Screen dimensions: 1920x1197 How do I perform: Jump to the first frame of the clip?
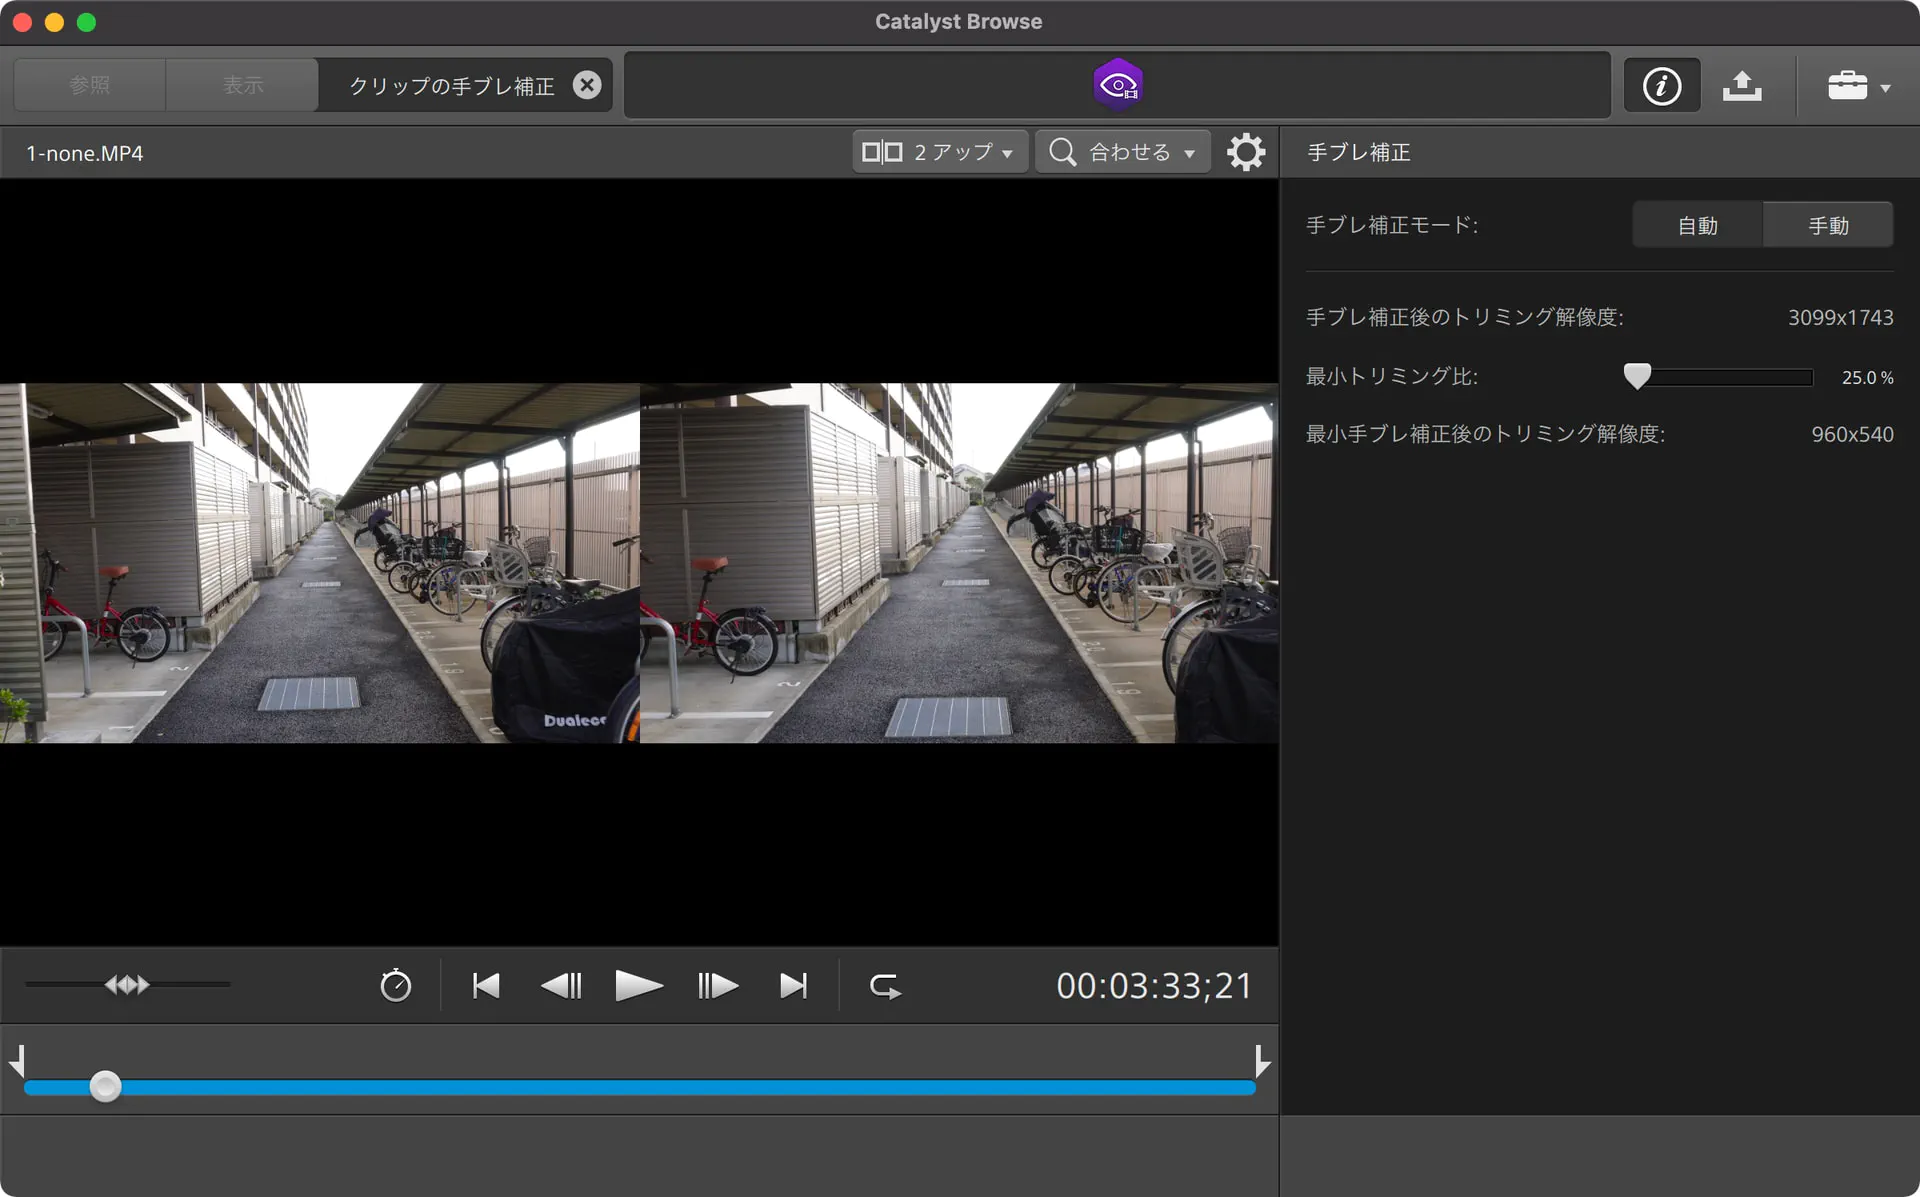coord(485,985)
